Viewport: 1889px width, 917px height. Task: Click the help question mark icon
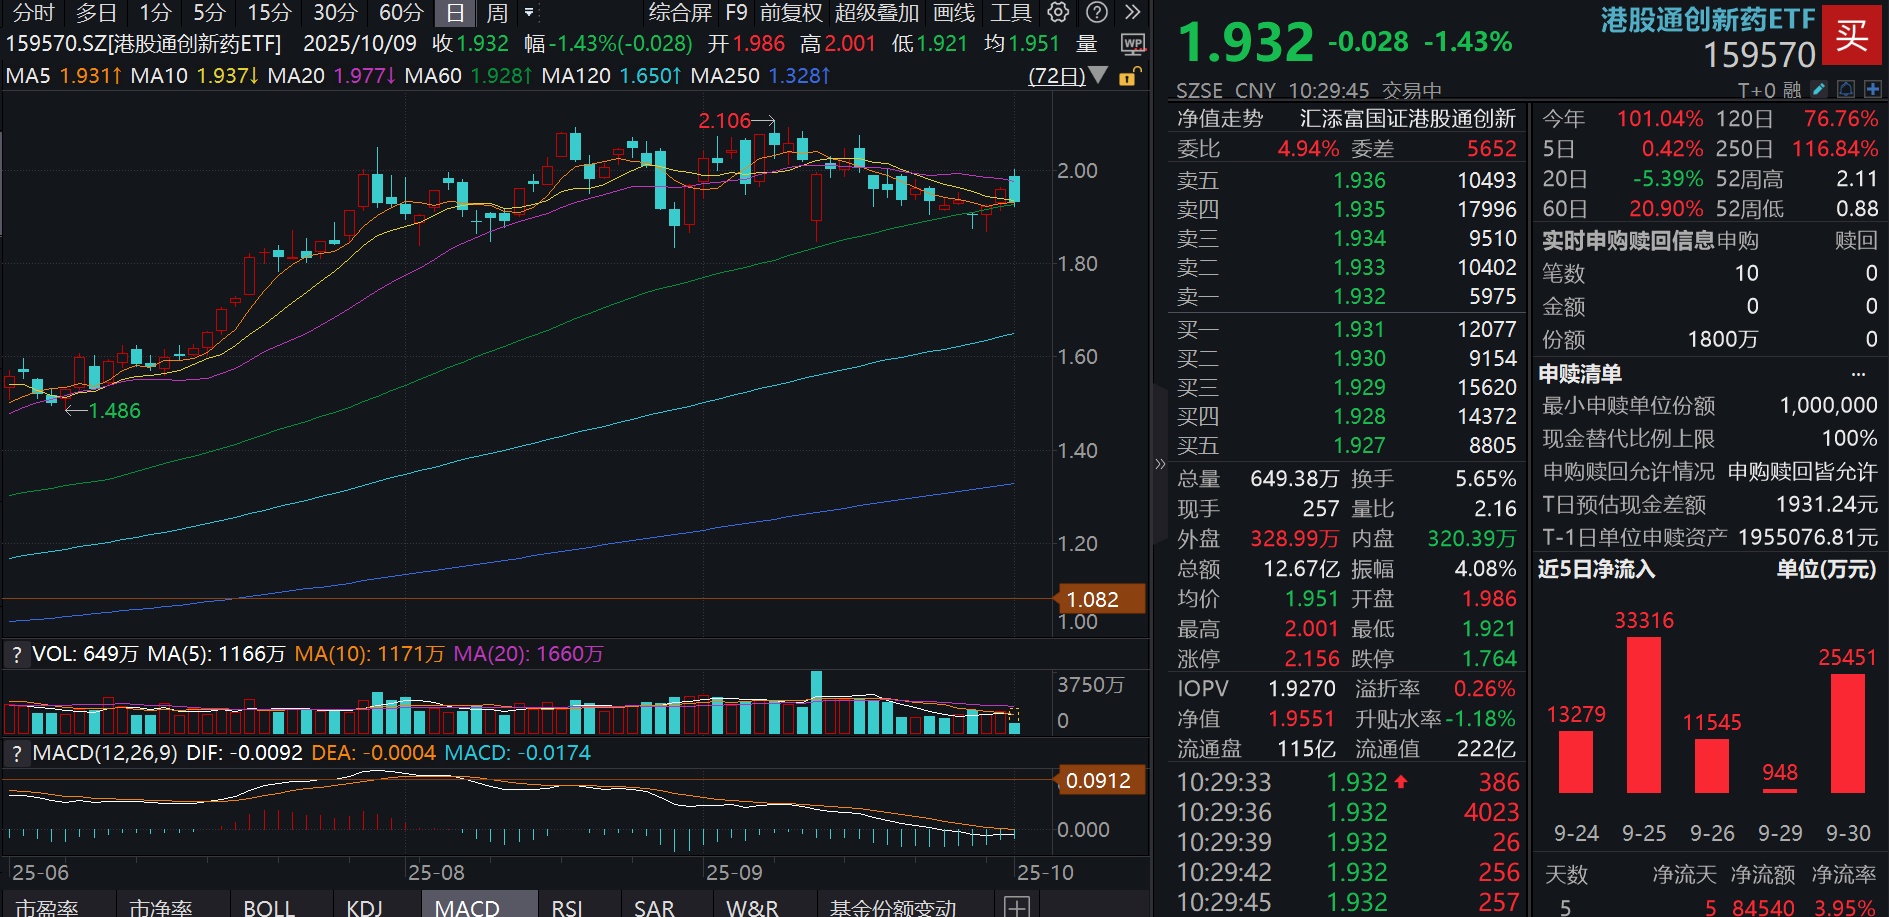point(1097,13)
